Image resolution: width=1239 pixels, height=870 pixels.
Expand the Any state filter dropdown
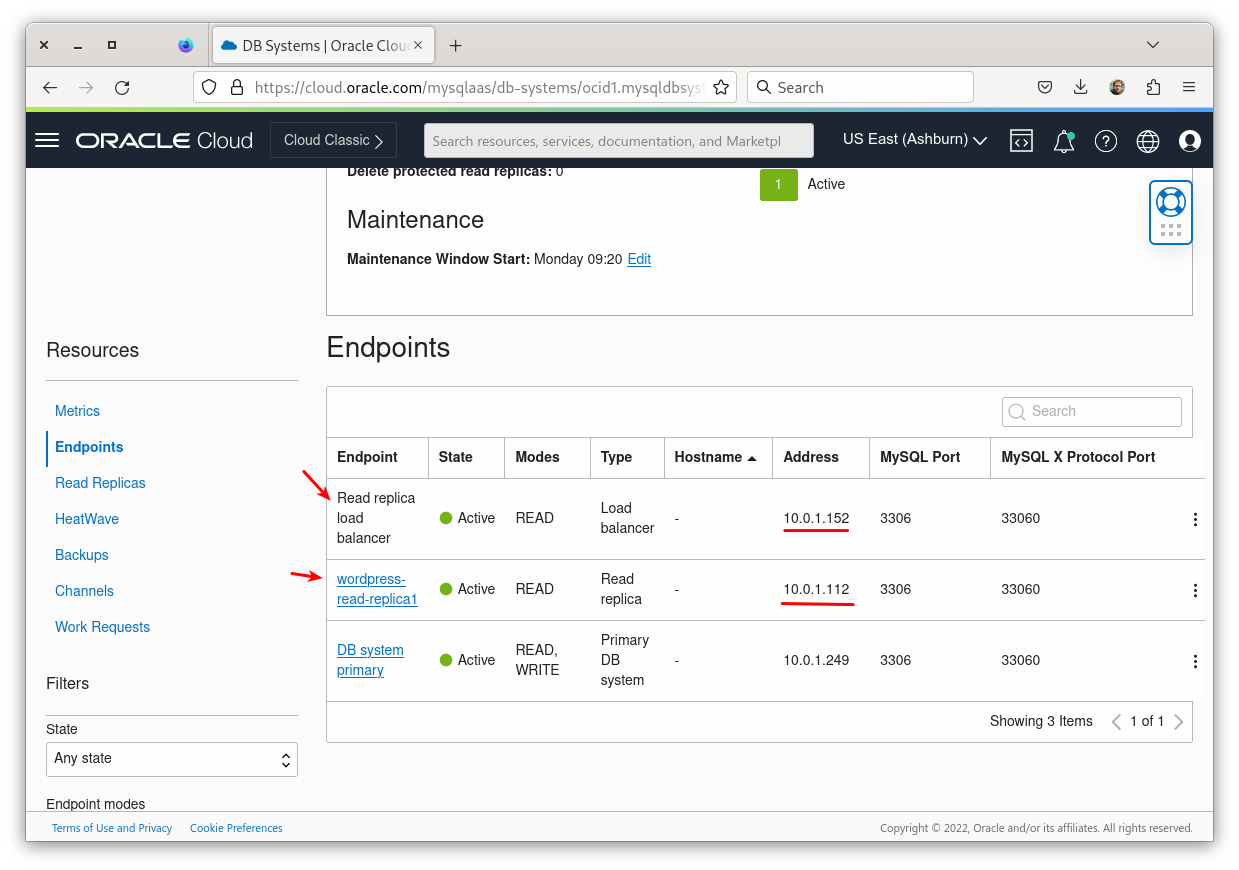click(171, 759)
